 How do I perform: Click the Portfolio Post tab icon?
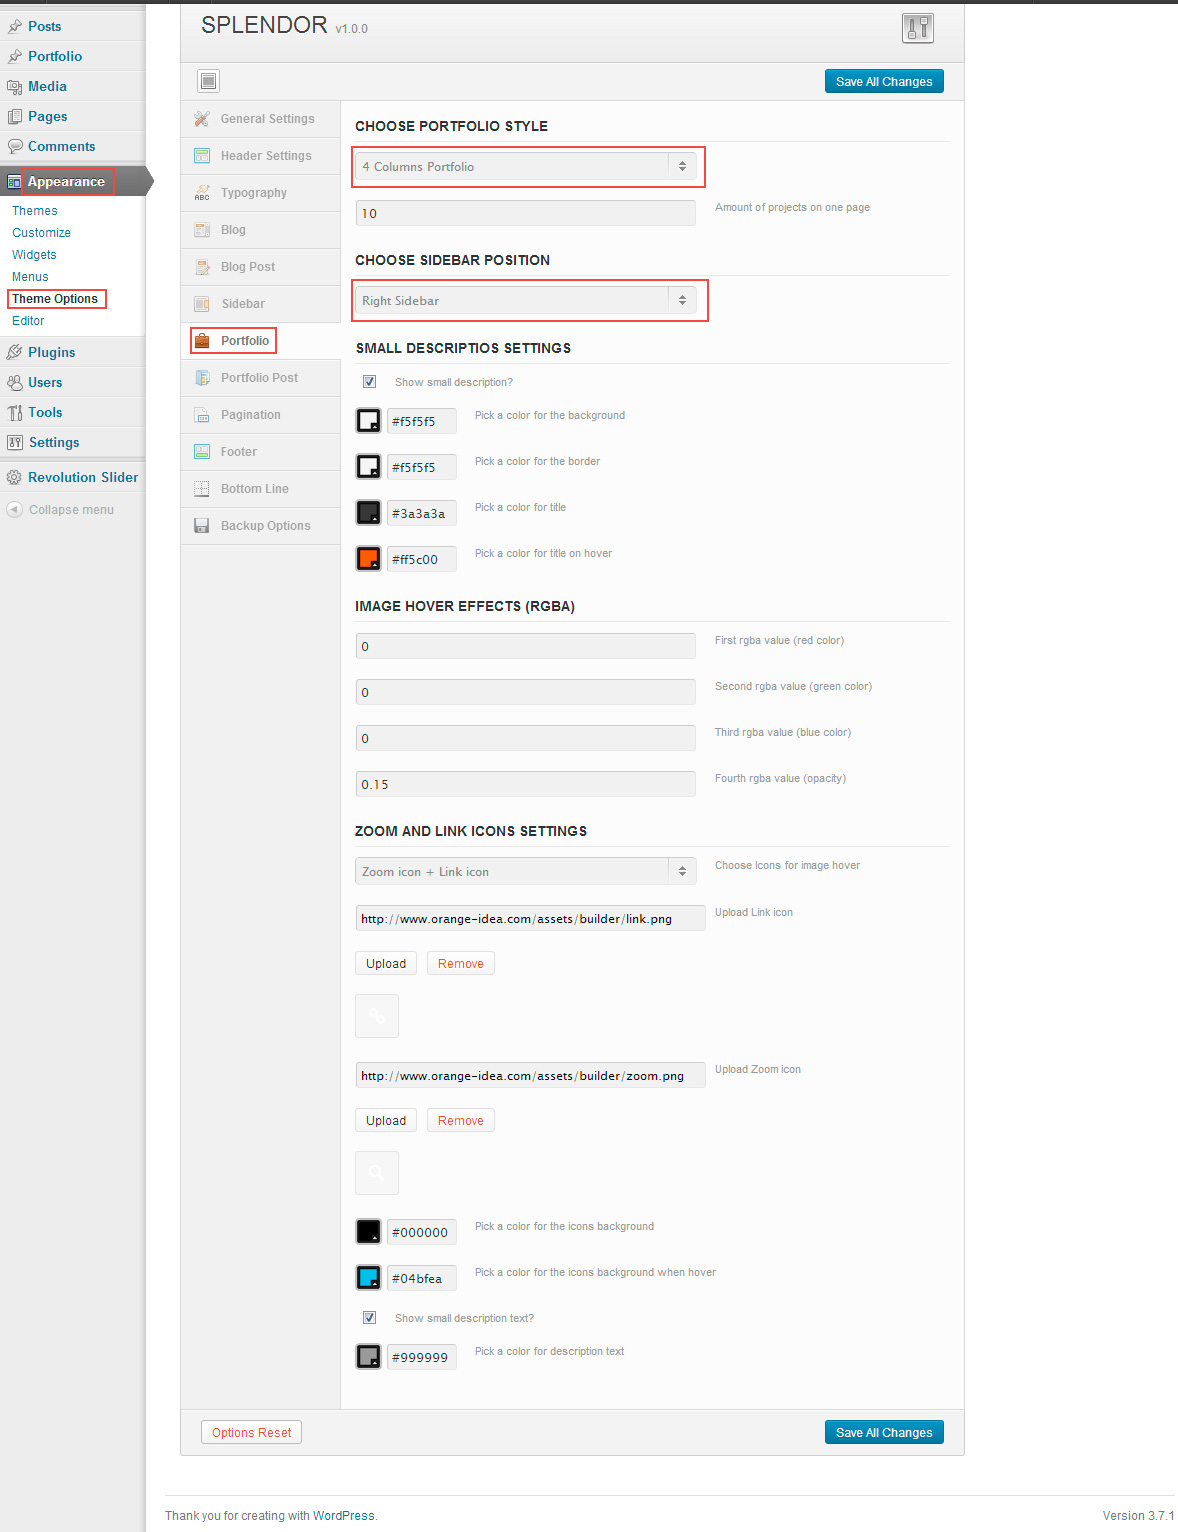tap(202, 378)
